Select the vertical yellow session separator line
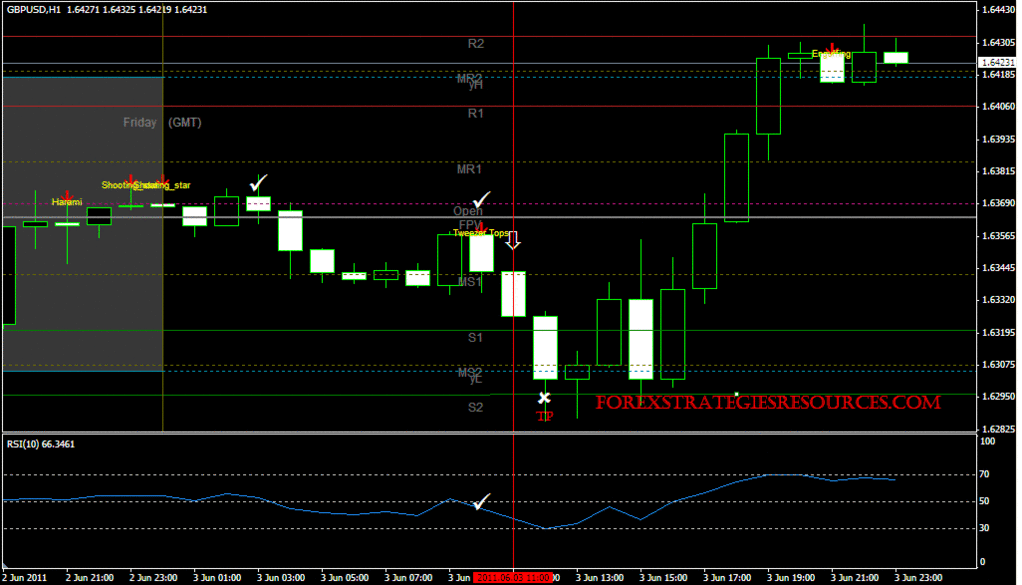The width and height of the screenshot is (1022, 585). pos(163,250)
